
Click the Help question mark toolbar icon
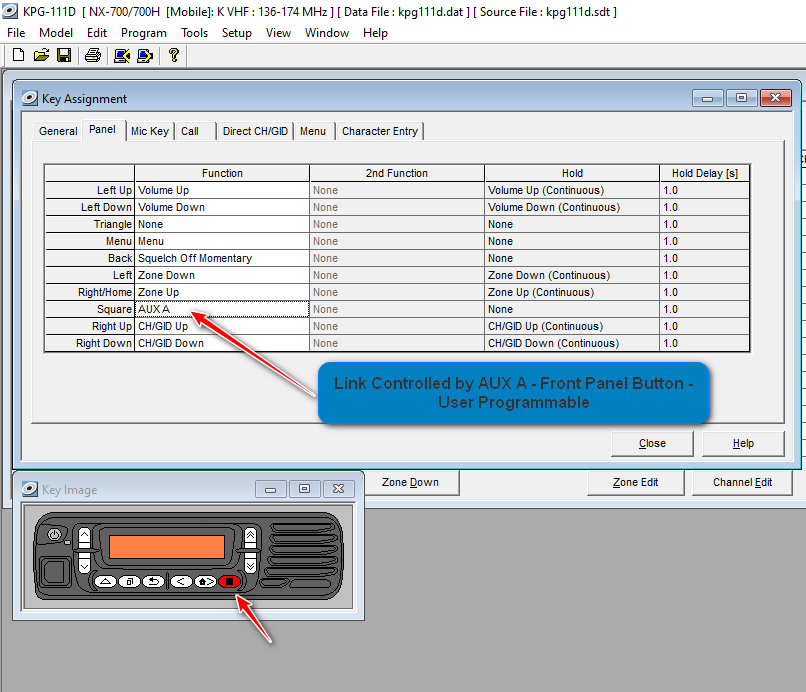[x=172, y=55]
